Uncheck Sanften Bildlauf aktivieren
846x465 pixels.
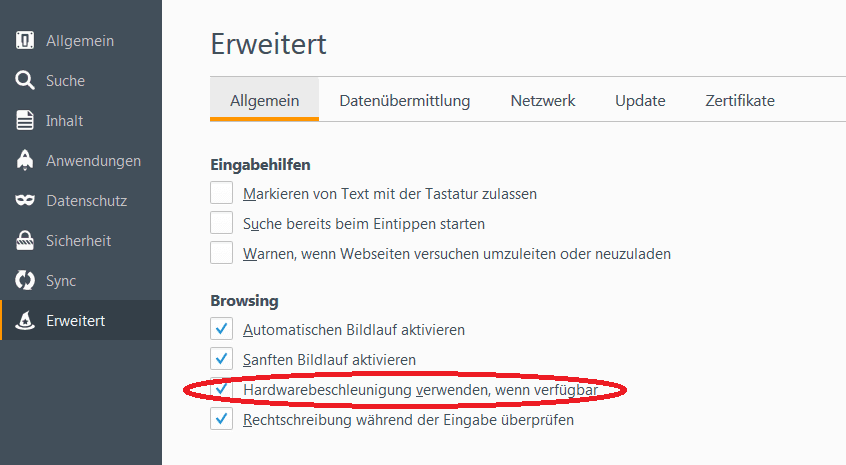pyautogui.click(x=221, y=359)
